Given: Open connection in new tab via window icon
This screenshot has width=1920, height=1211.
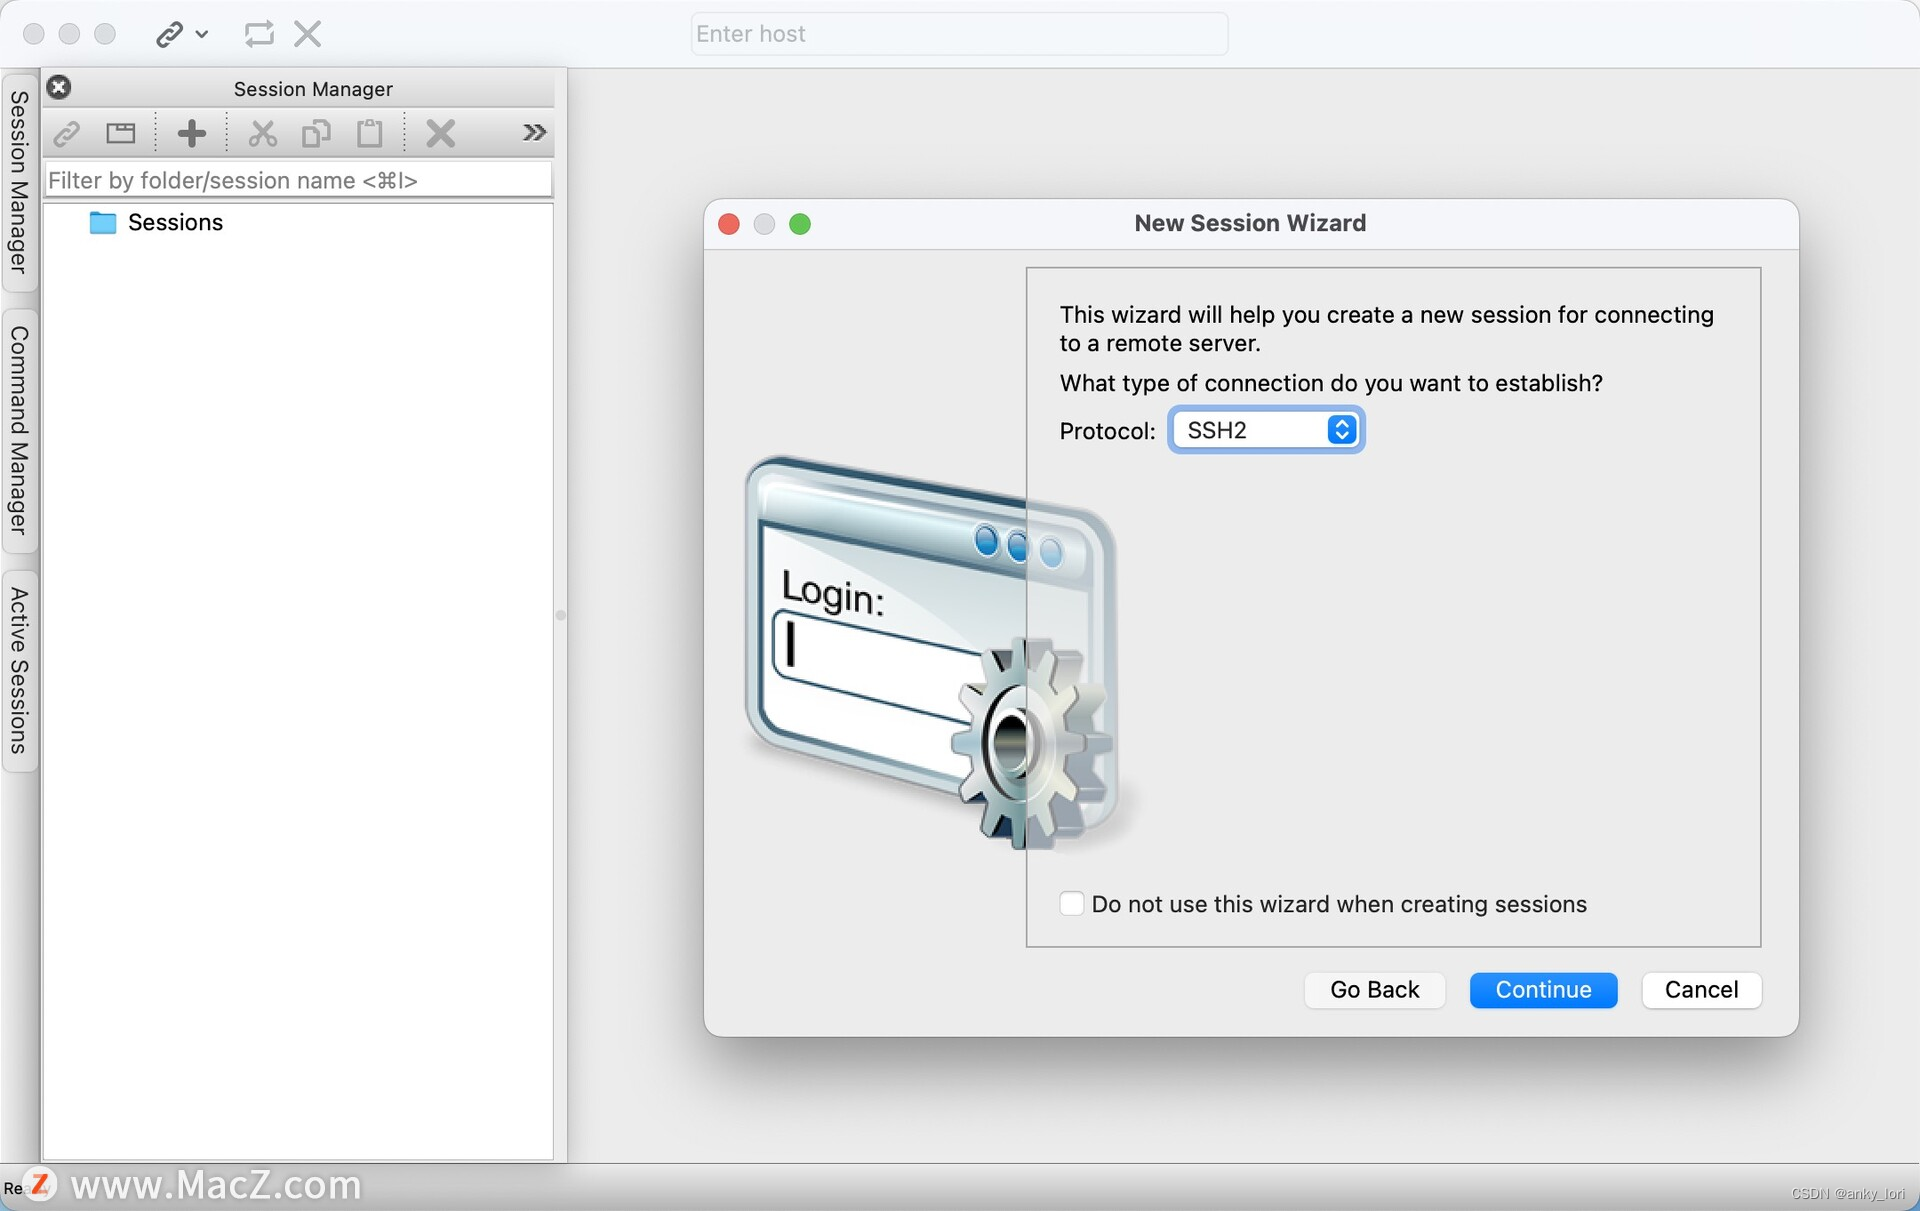Looking at the screenshot, I should tap(120, 133).
